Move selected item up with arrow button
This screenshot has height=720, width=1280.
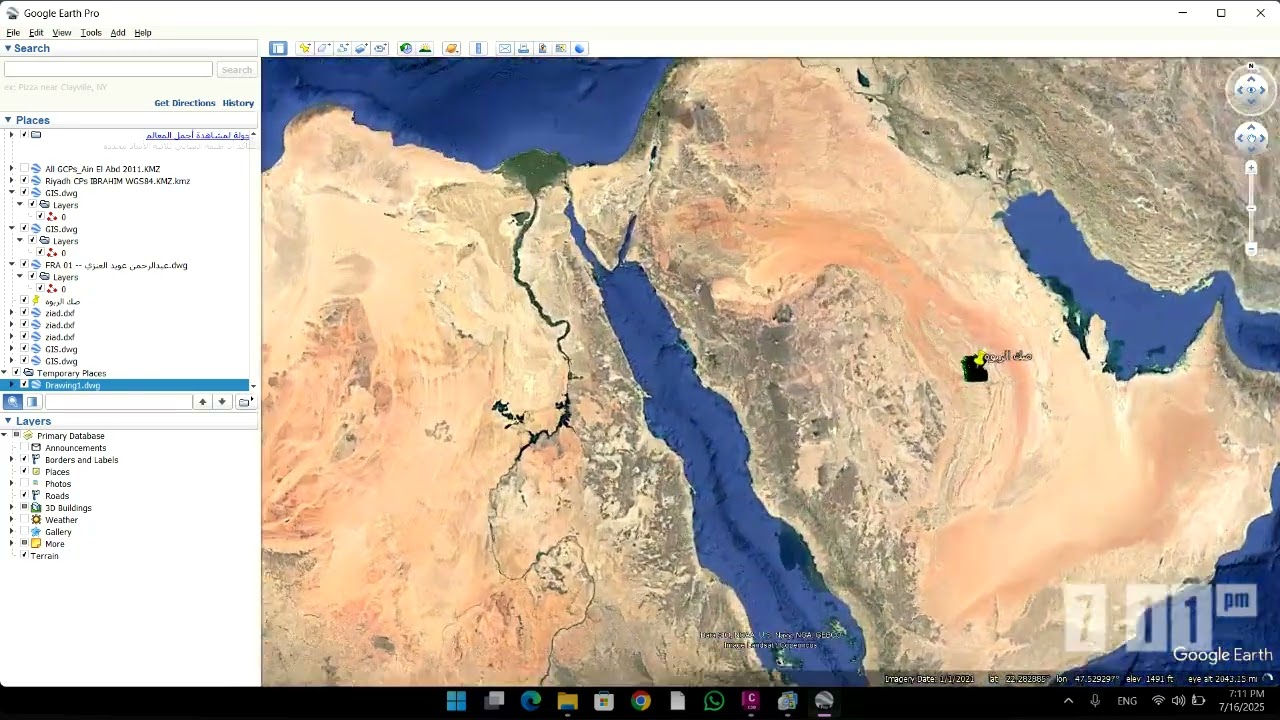click(x=203, y=402)
